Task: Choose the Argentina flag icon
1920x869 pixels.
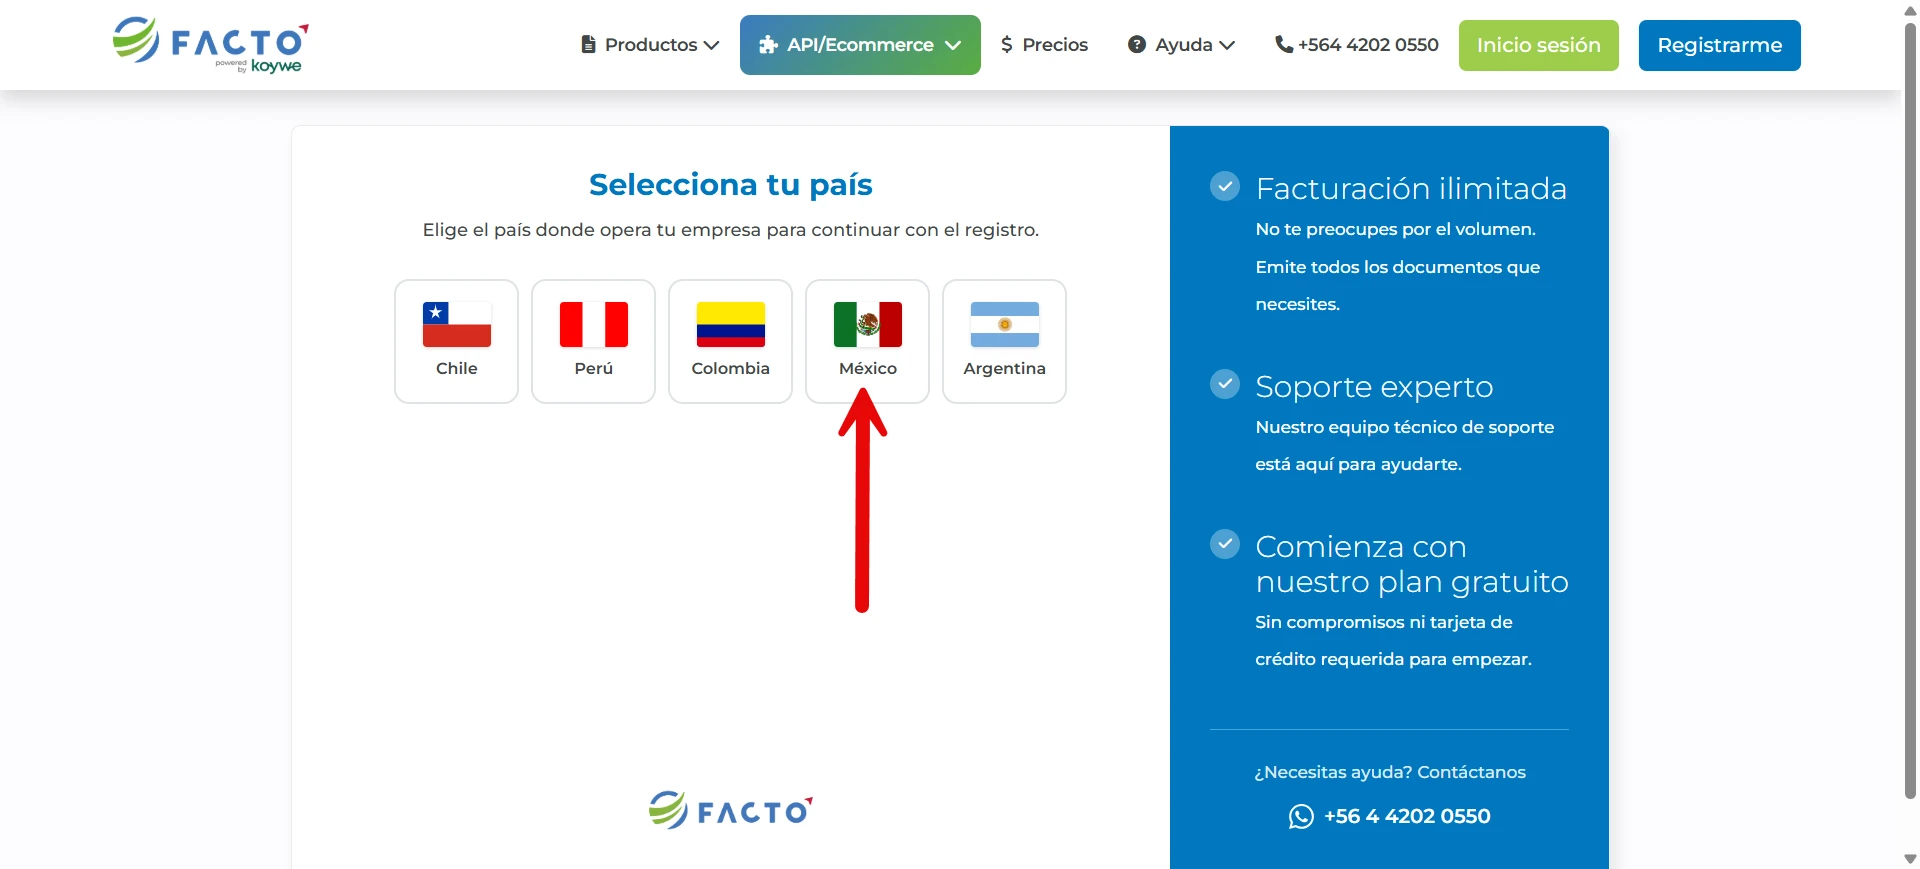Action: [1005, 324]
